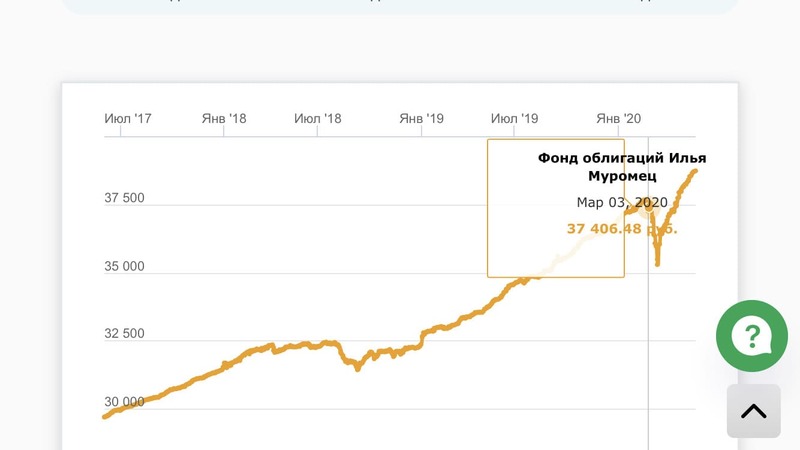Click the 37 500 value axis label
Screen dimensions: 800x450
coord(125,198)
